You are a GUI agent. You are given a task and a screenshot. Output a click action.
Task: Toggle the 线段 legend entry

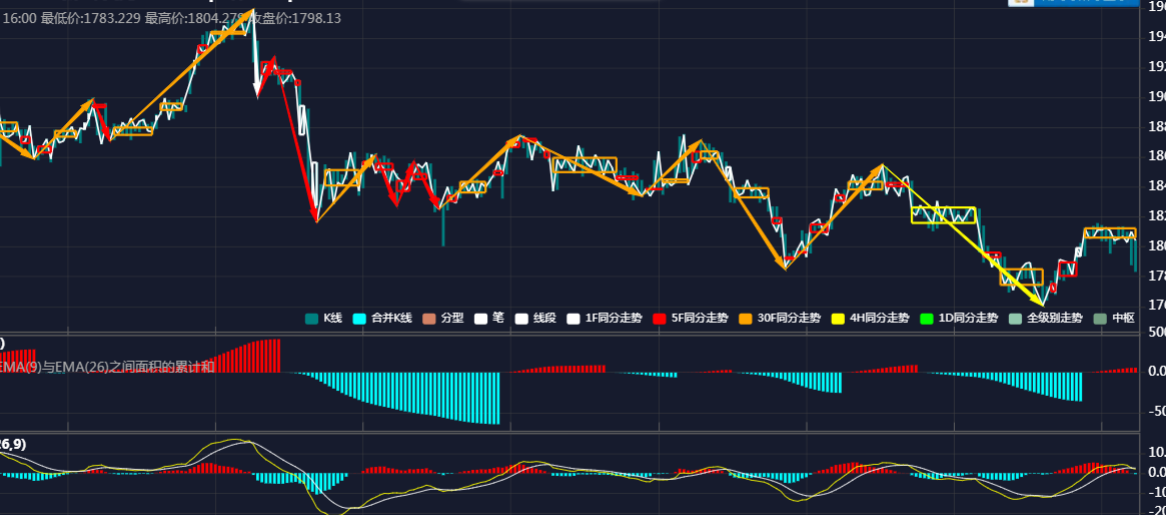535,317
